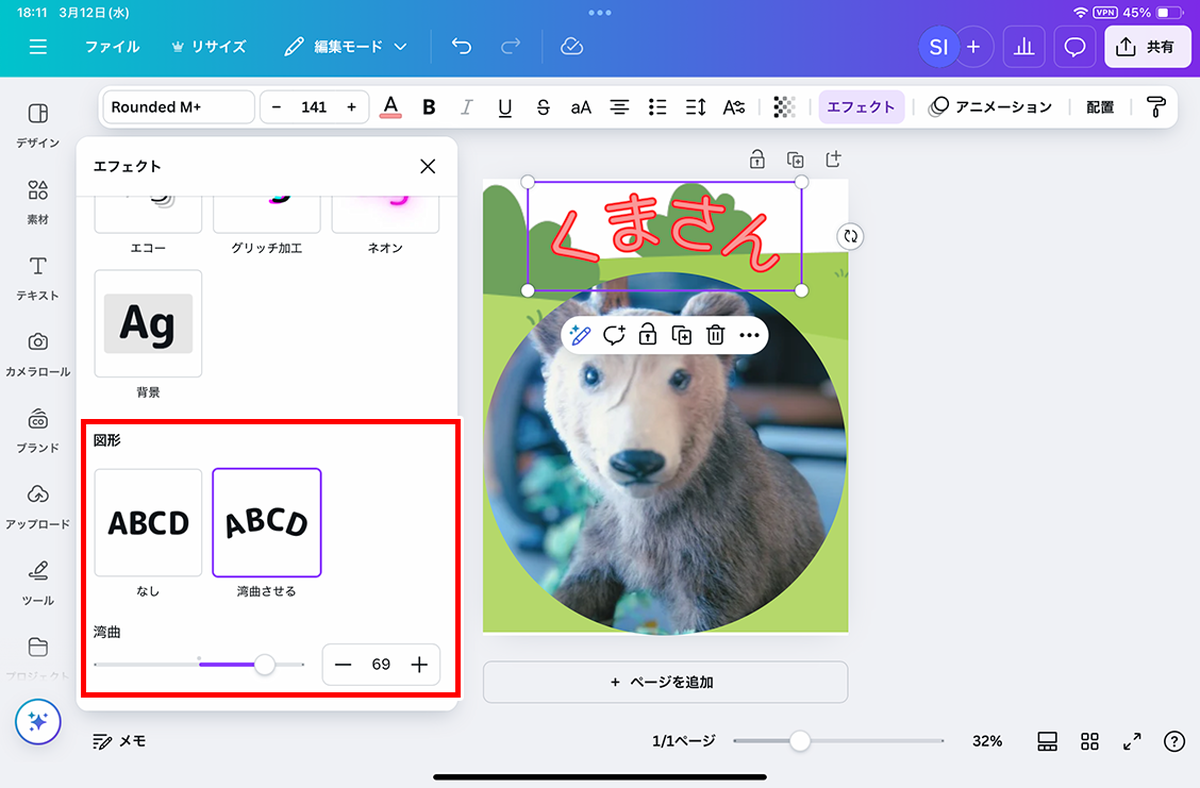Toggle underline formatting

[x=505, y=107]
